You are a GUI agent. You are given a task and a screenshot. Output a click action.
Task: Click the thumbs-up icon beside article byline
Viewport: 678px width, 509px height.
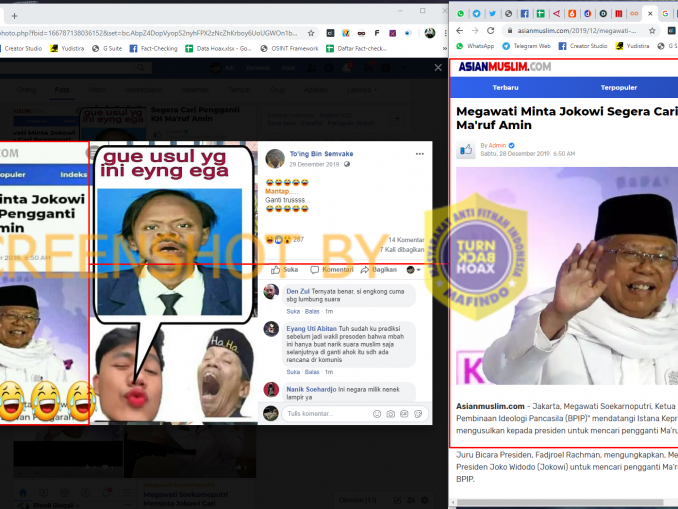(x=466, y=150)
